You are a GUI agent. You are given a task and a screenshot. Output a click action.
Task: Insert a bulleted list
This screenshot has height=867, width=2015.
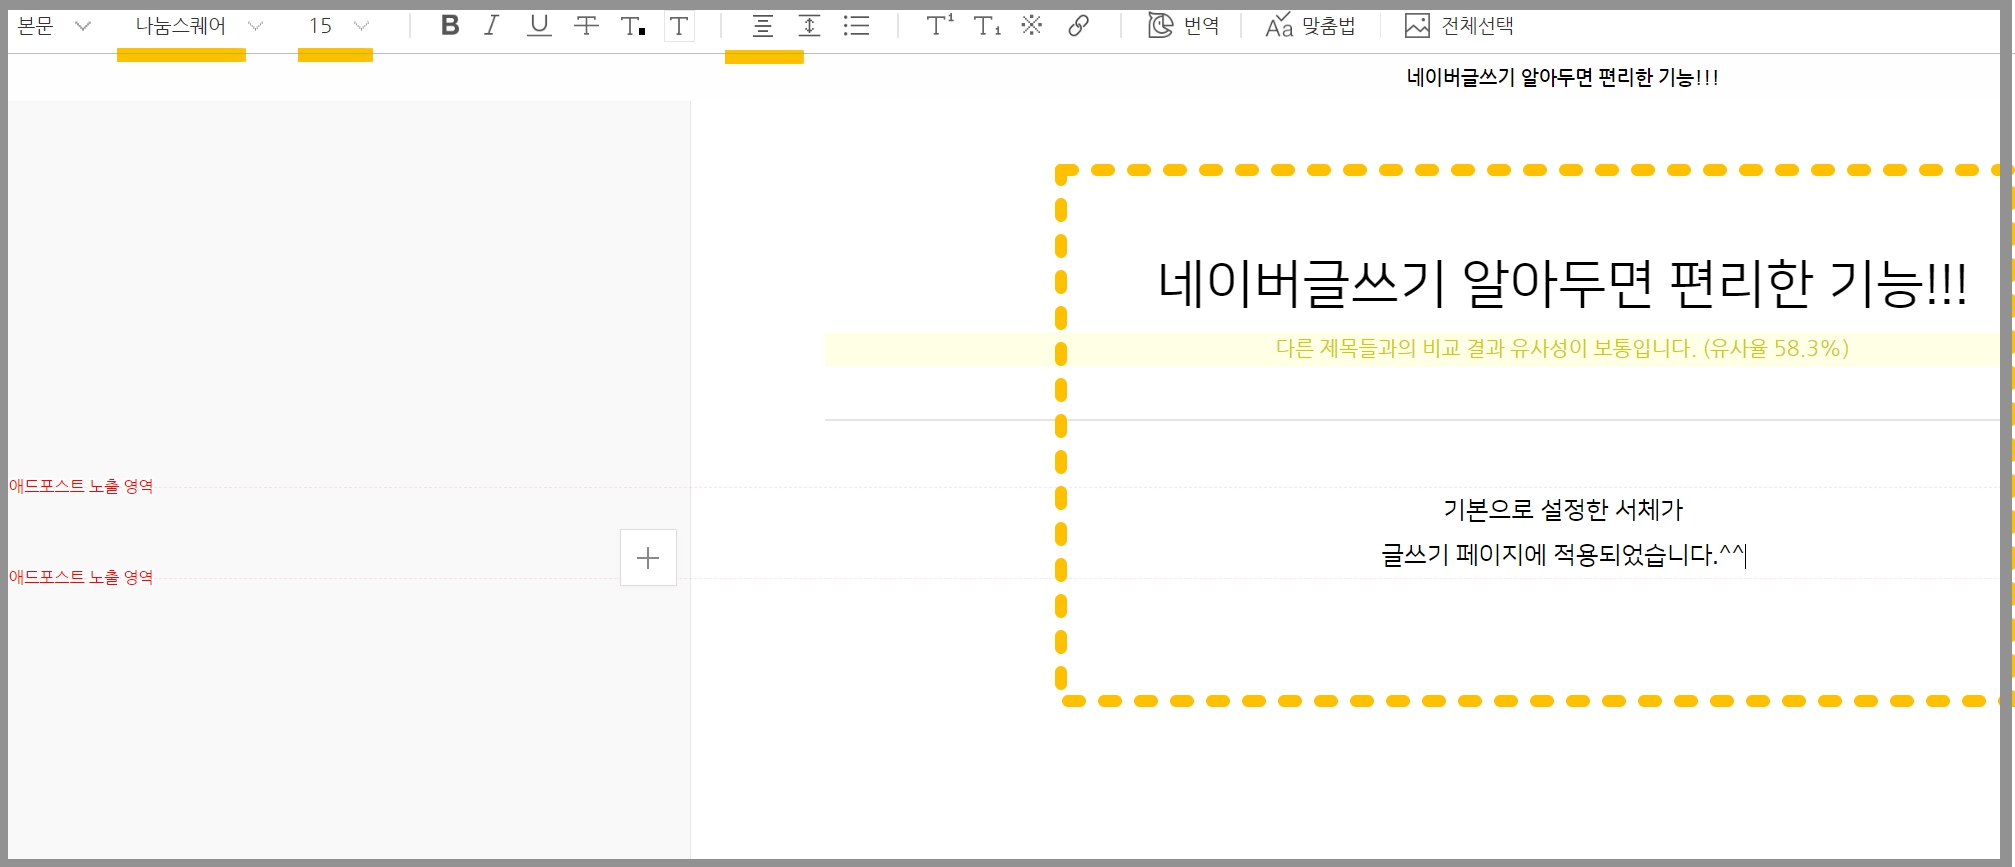pyautogui.click(x=856, y=26)
